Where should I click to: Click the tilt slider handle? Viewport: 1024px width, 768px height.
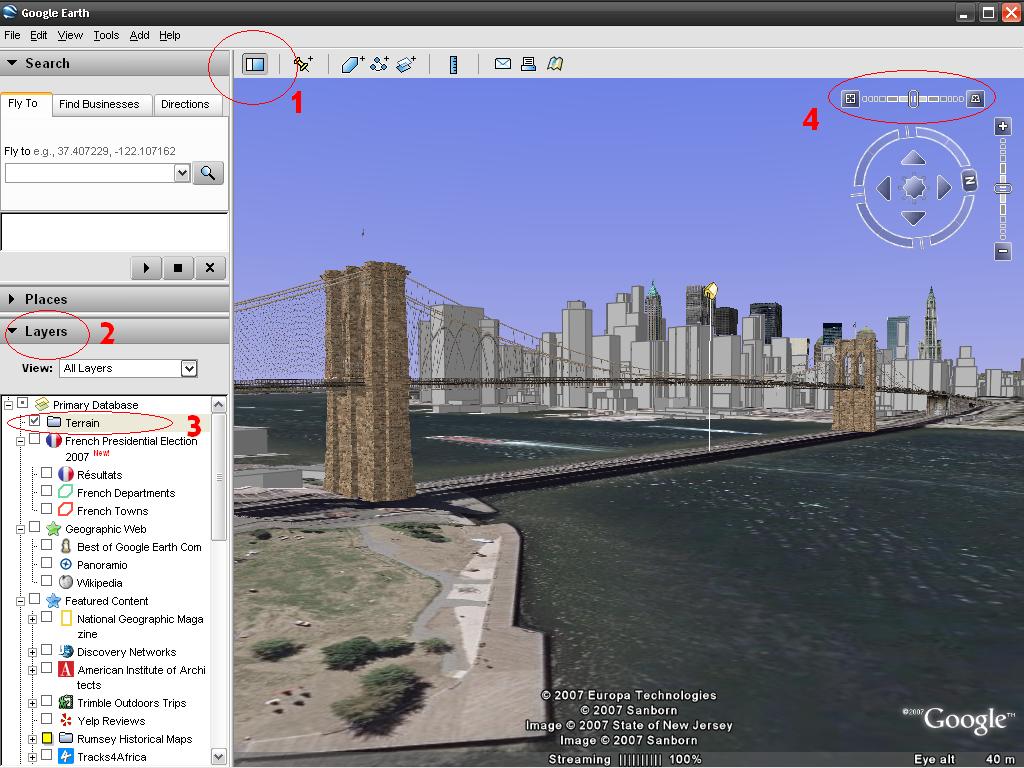pos(913,99)
